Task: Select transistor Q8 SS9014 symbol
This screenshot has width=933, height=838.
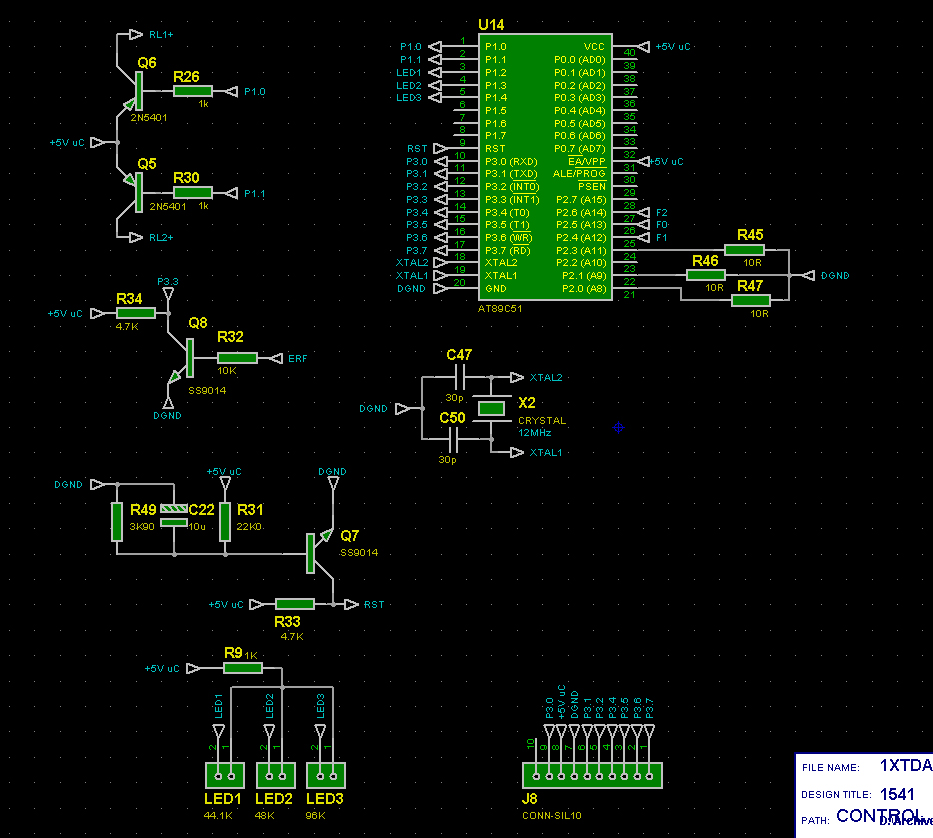Action: click(183, 358)
